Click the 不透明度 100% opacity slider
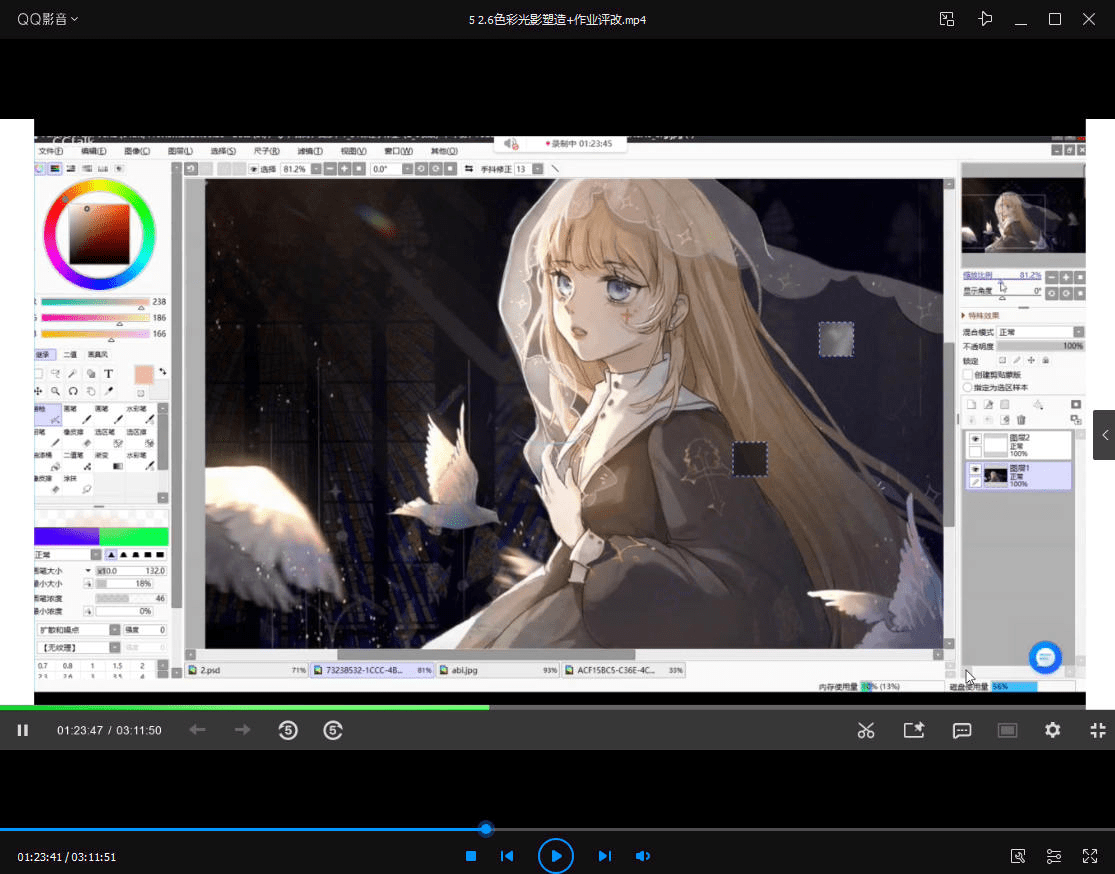 1041,346
